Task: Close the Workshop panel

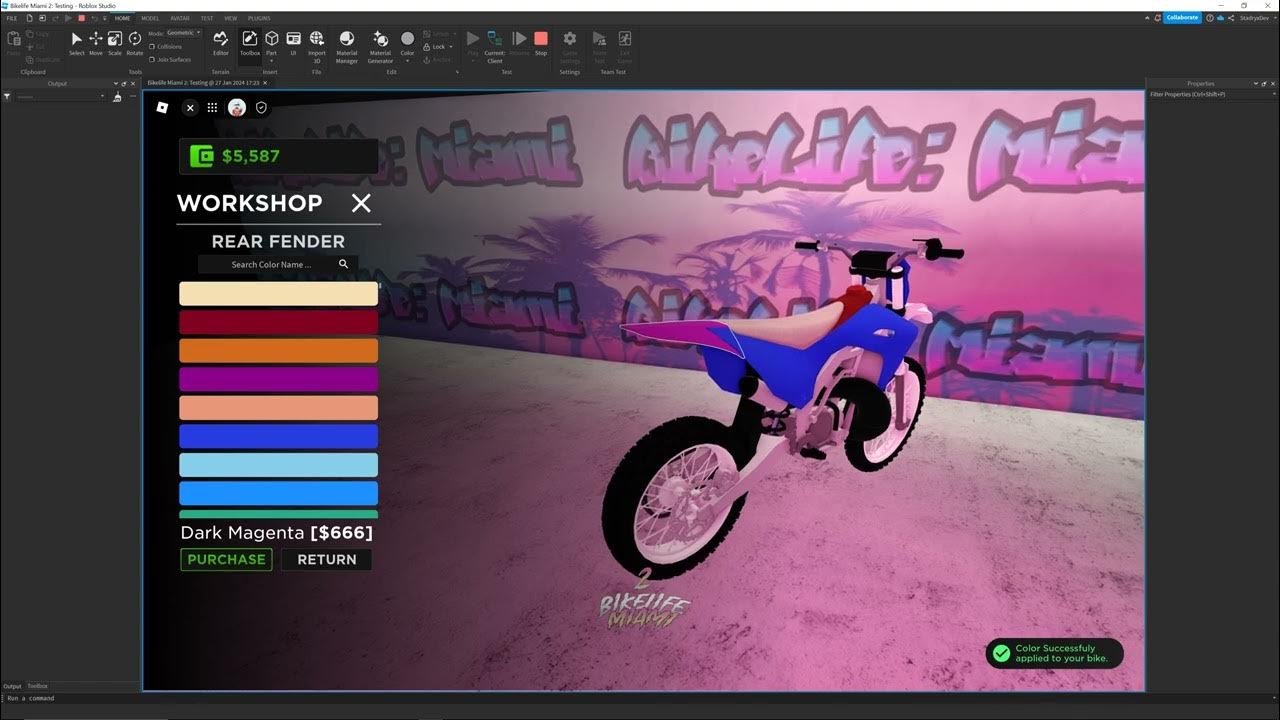Action: (361, 203)
